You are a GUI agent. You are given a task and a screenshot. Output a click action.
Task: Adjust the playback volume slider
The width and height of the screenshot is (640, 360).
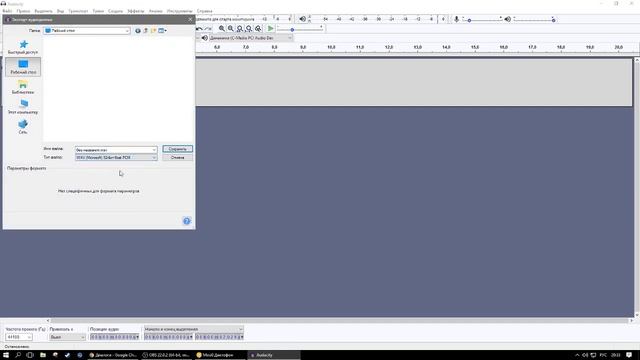534,19
